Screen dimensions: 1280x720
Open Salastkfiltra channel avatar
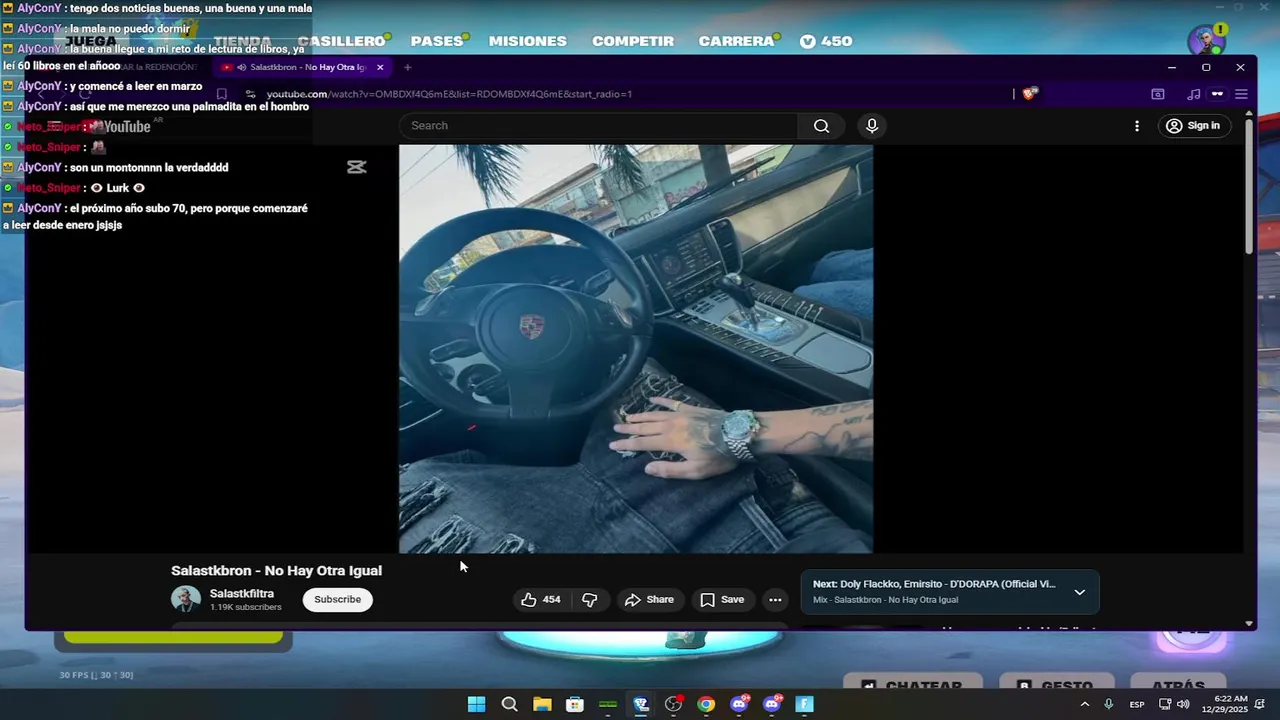(x=186, y=599)
